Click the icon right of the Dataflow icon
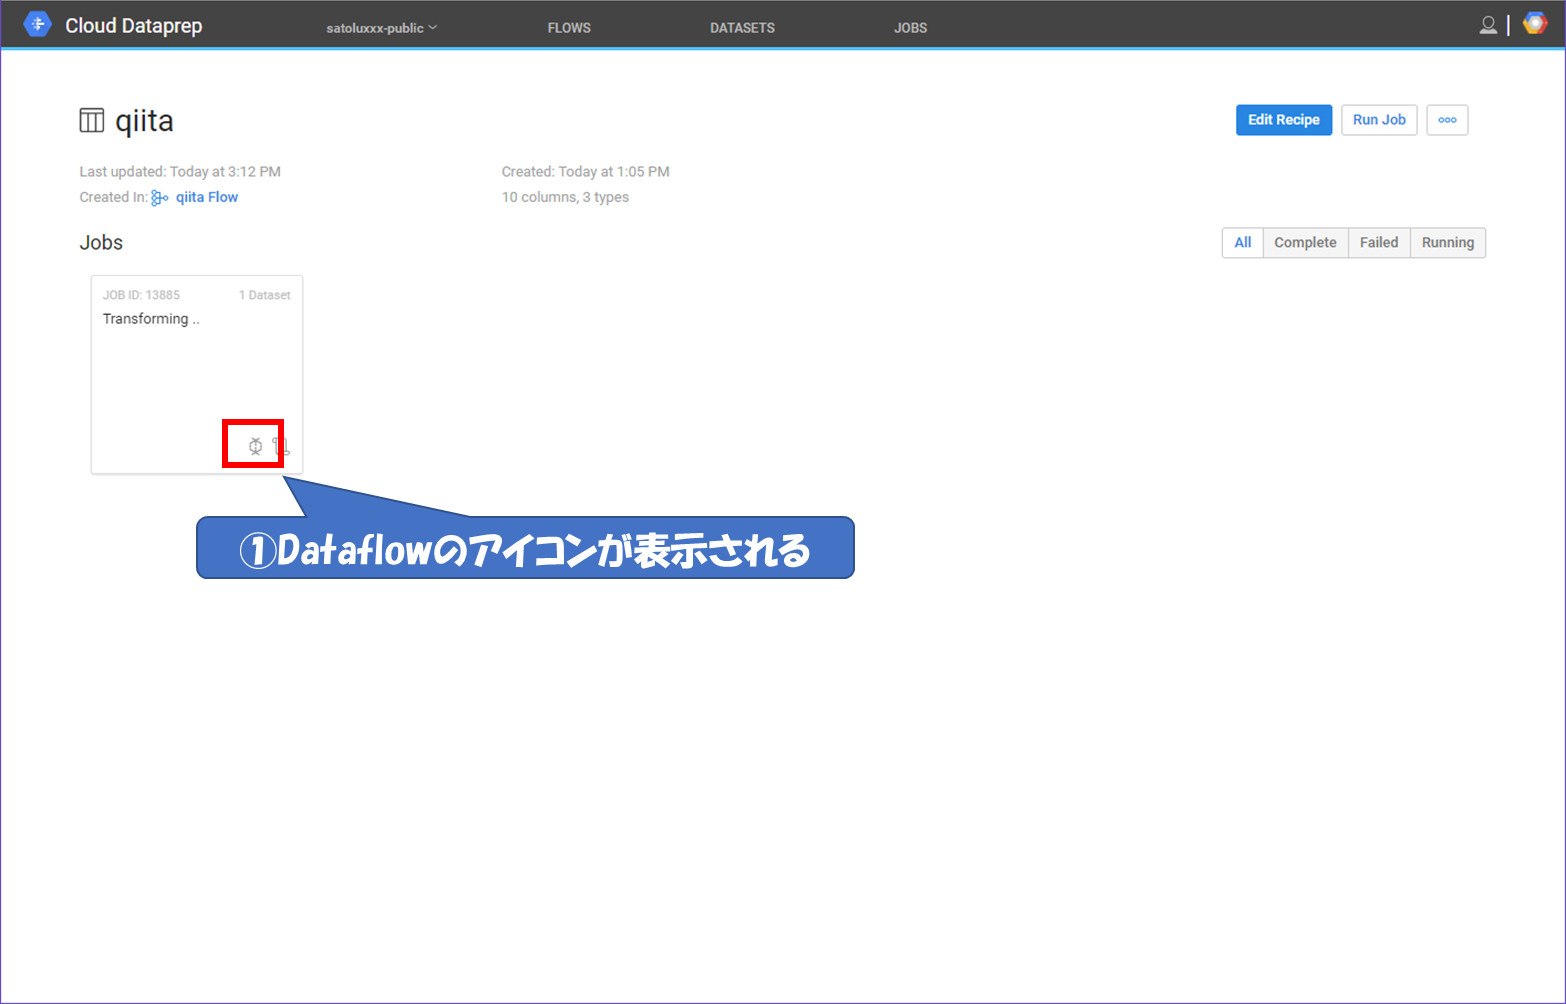Image resolution: width=1566 pixels, height=1004 pixels. point(281,446)
